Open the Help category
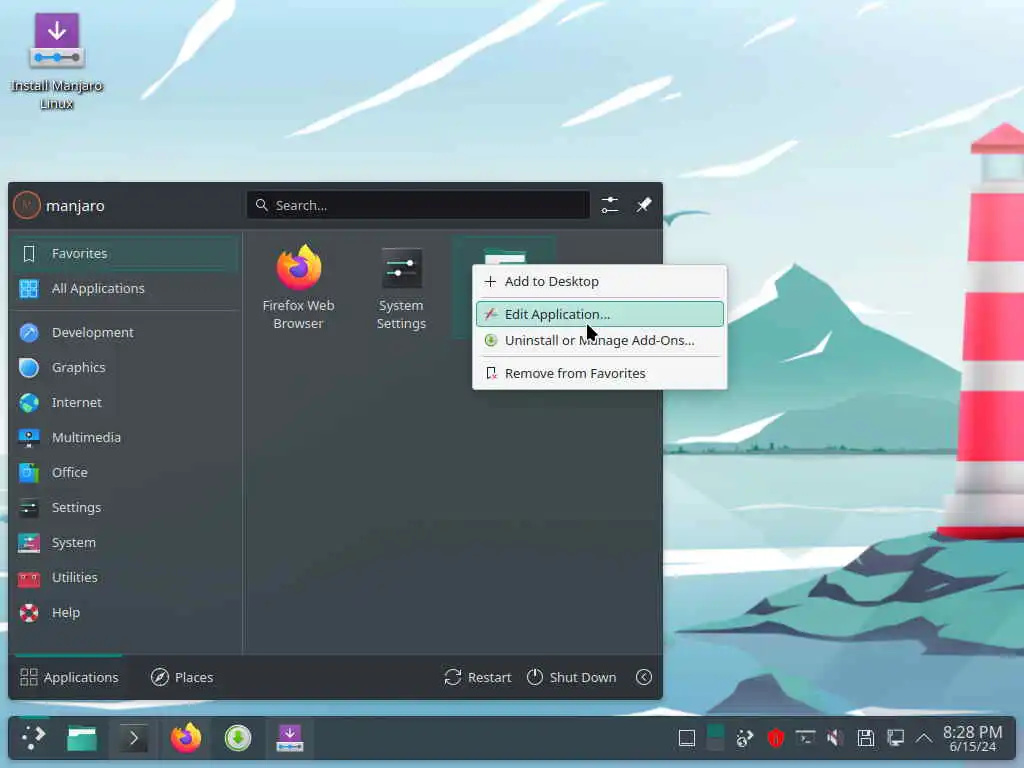This screenshot has height=768, width=1024. 125,613
